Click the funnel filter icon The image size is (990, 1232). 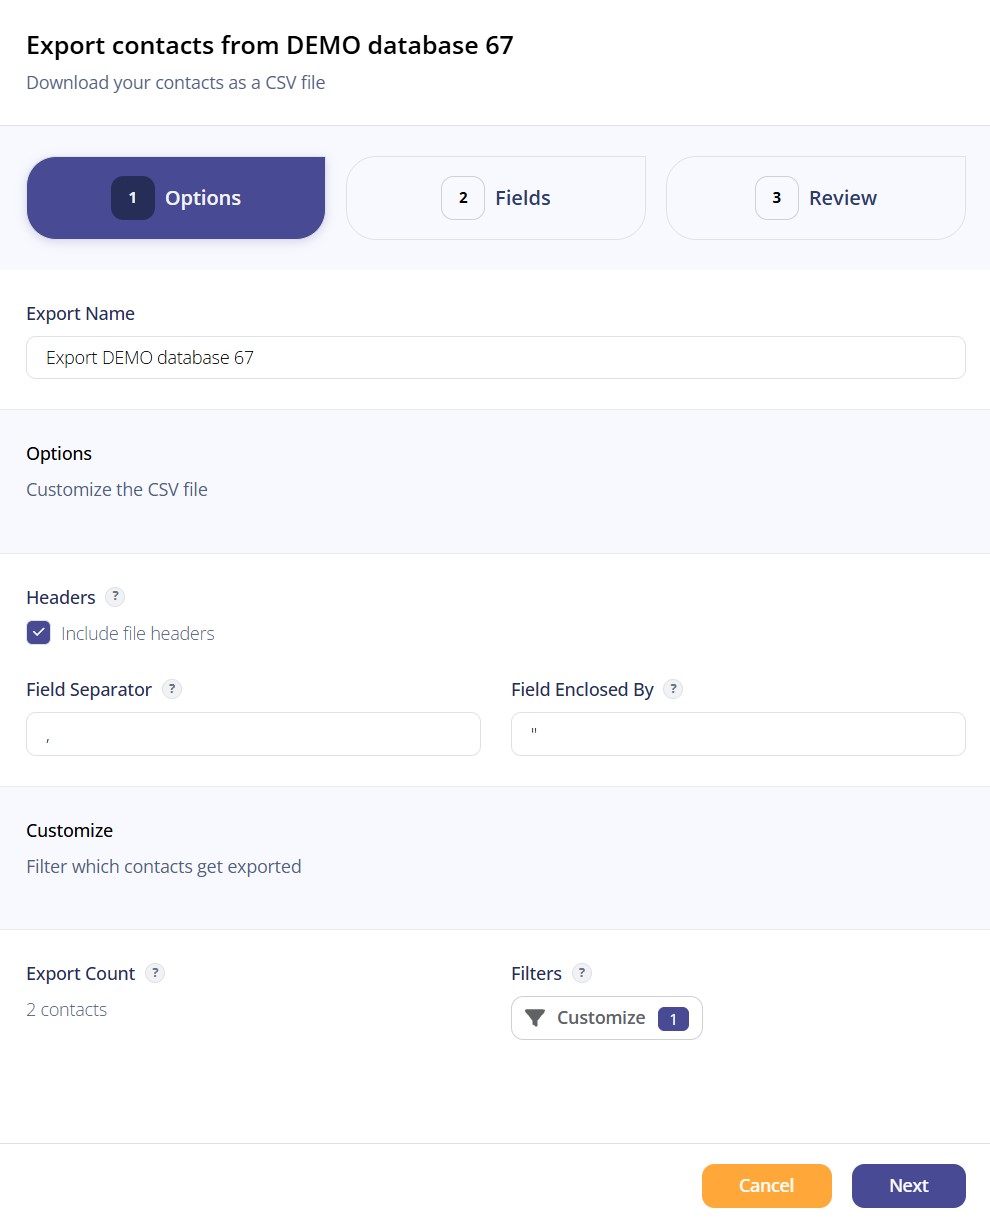coord(535,1018)
